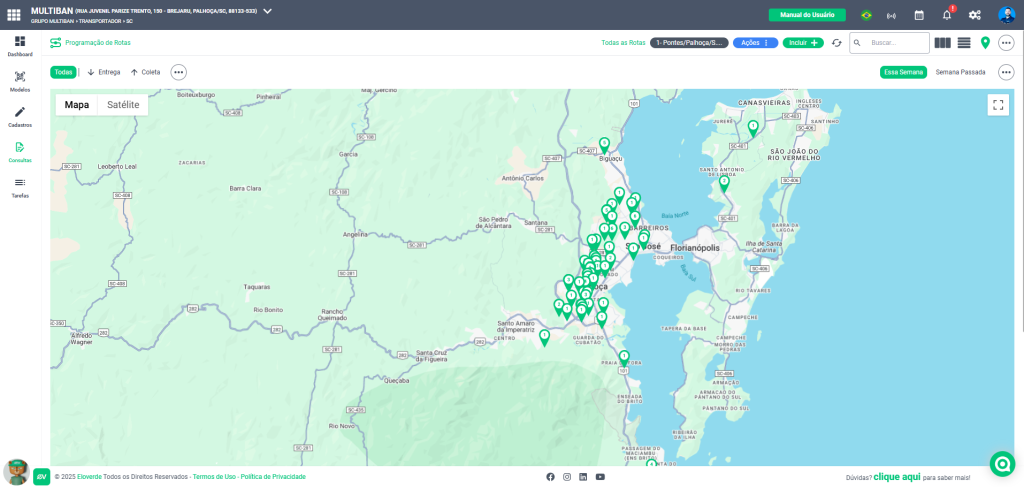Open the notifications bell

point(946,15)
